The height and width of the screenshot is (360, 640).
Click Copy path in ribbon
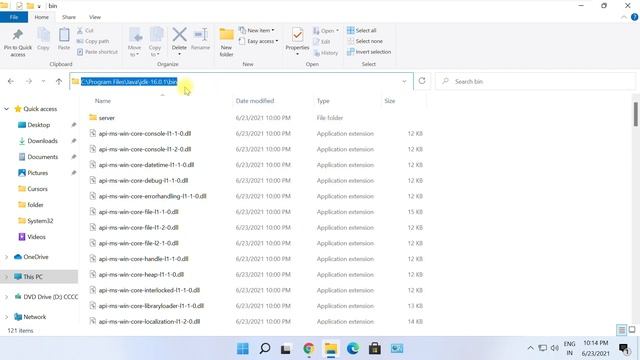93,41
